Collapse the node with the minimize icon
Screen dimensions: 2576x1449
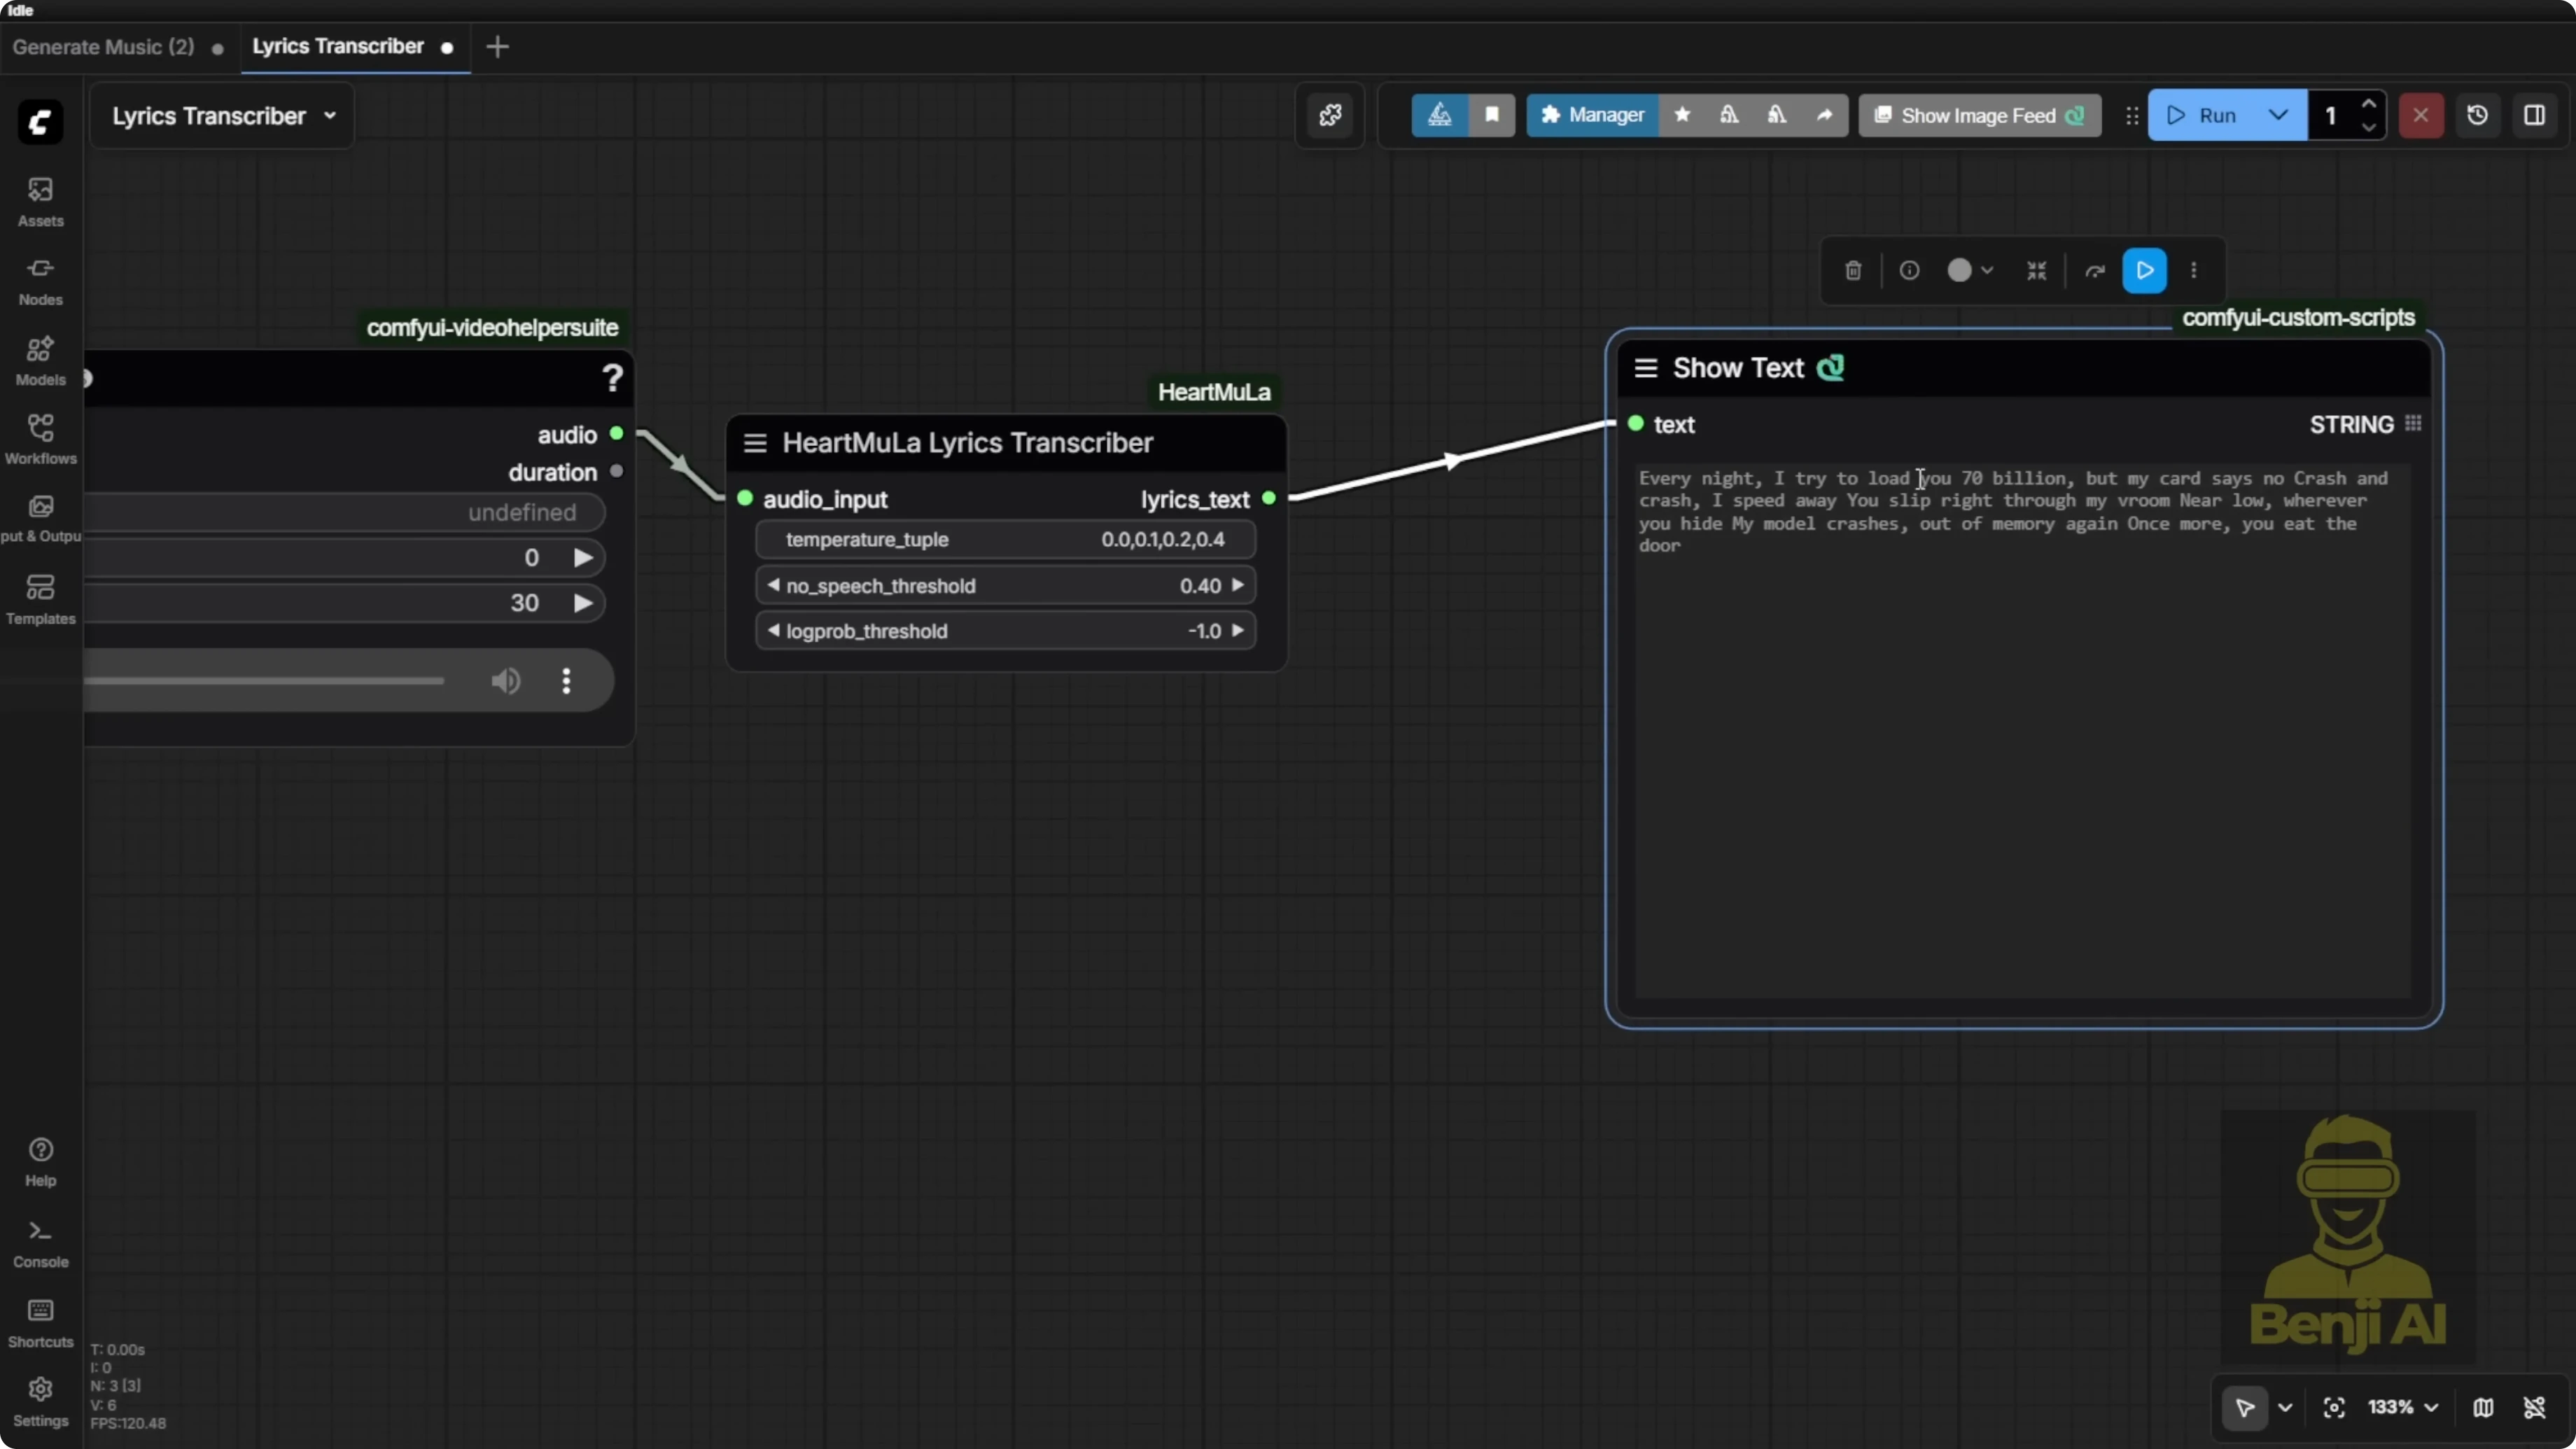click(2036, 270)
